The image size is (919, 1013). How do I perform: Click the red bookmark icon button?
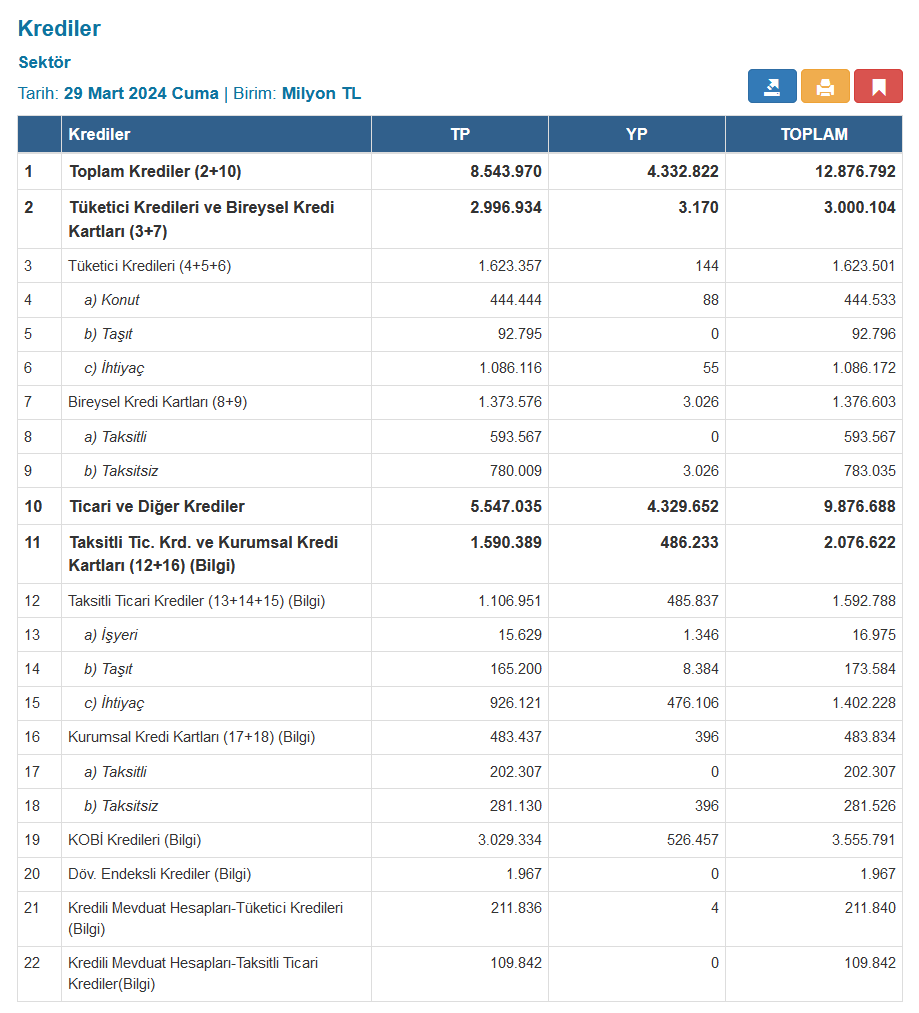coord(878,86)
